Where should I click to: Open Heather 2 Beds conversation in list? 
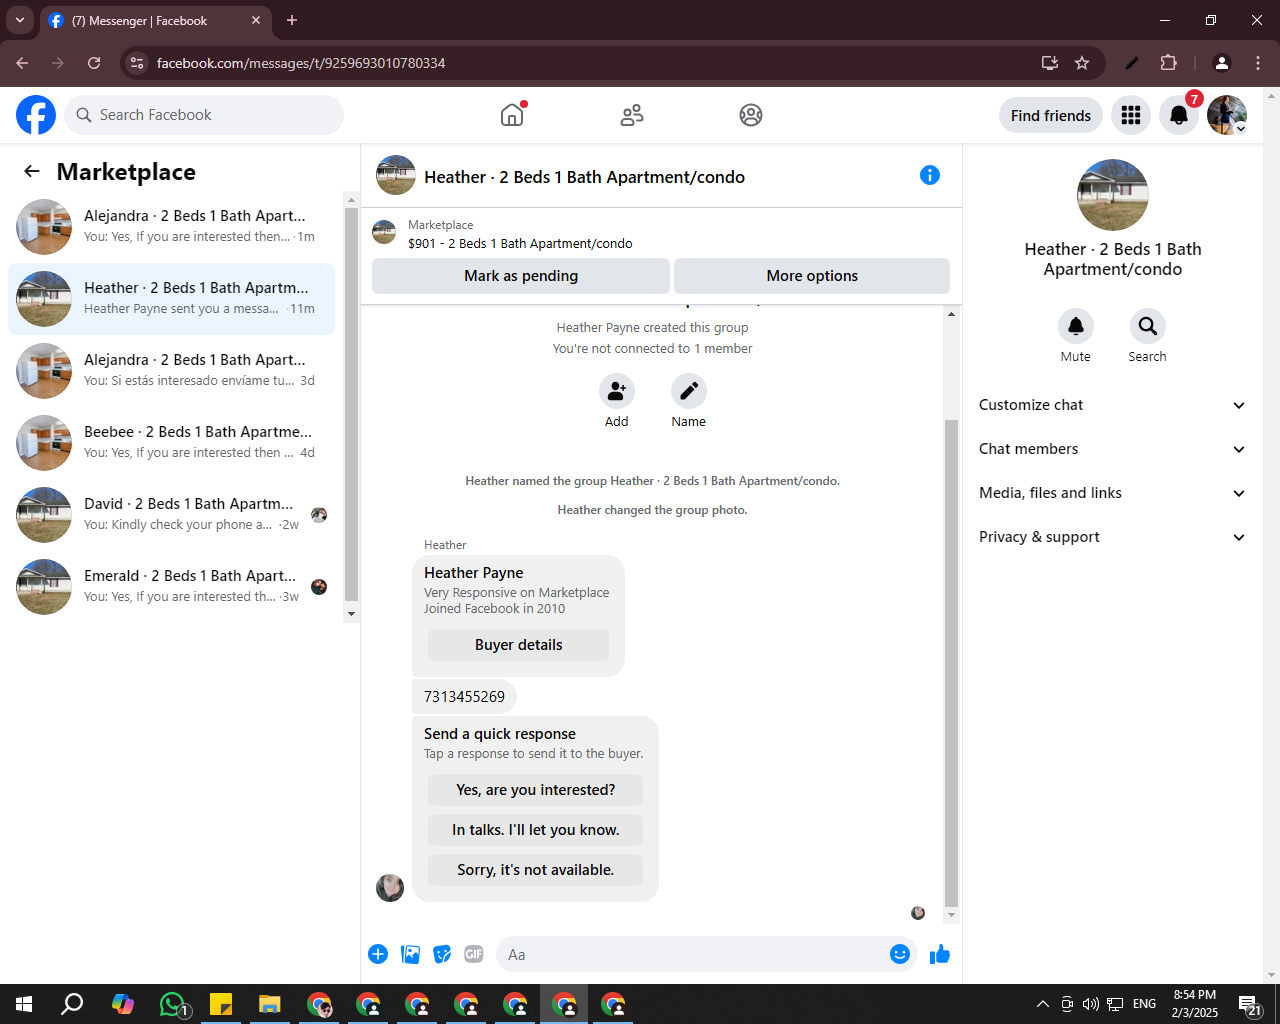click(x=172, y=299)
